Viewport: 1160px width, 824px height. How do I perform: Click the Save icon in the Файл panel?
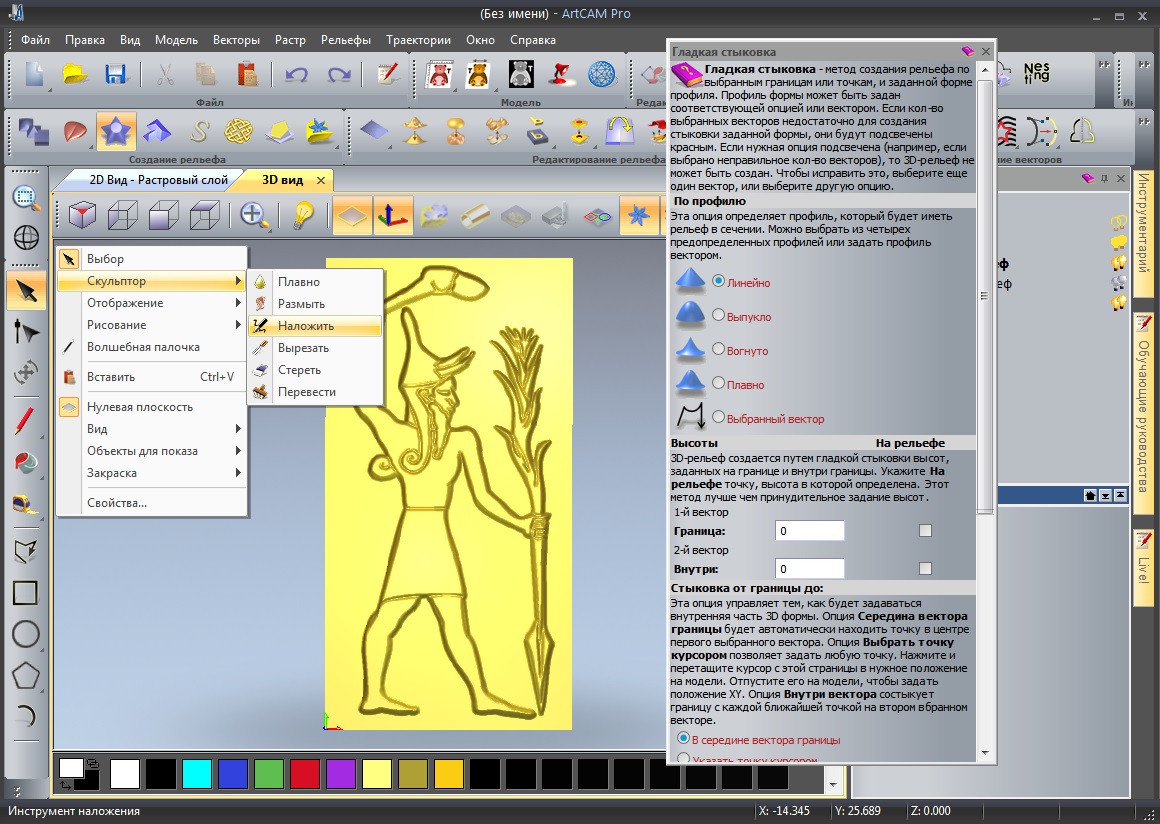pos(116,76)
